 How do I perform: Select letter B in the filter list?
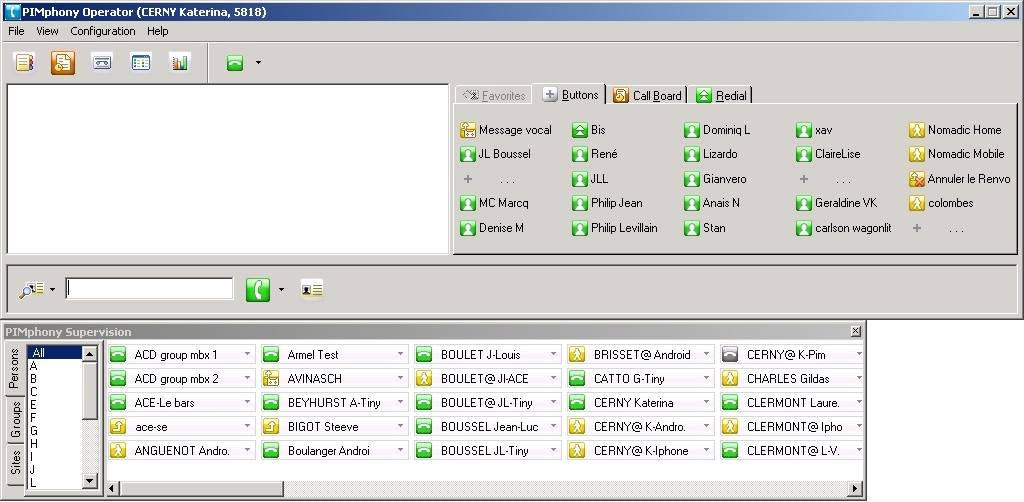(x=55, y=379)
